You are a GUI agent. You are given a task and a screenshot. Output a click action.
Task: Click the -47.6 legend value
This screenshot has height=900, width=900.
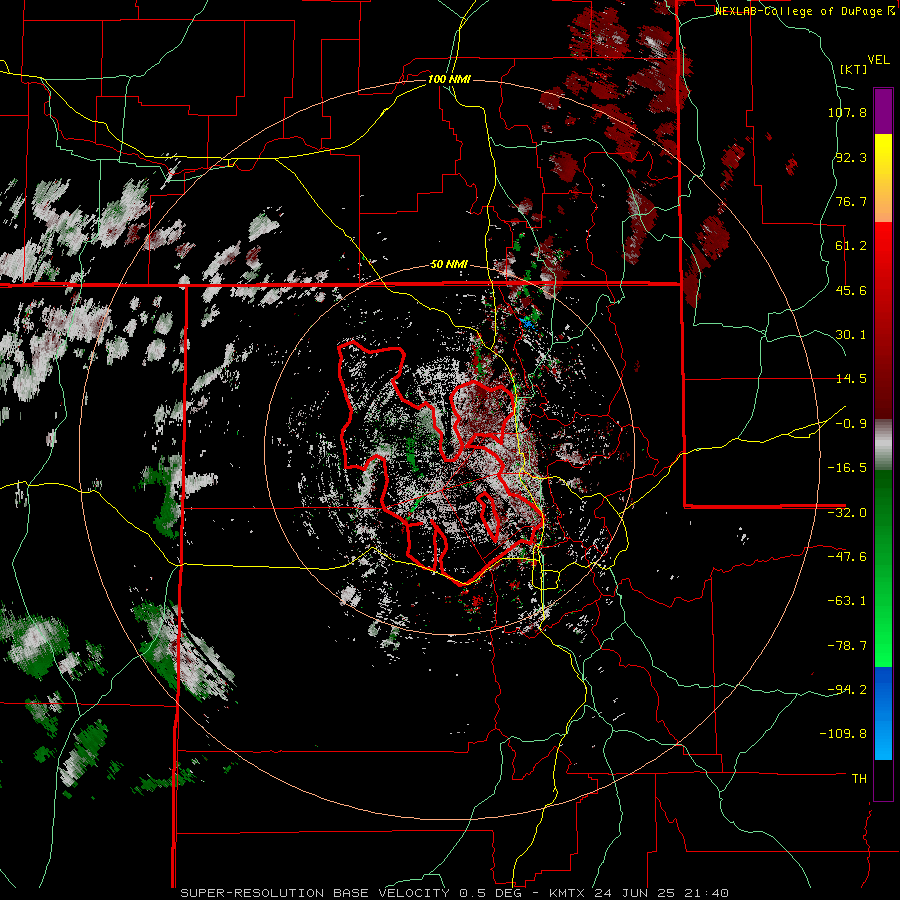[x=847, y=557]
